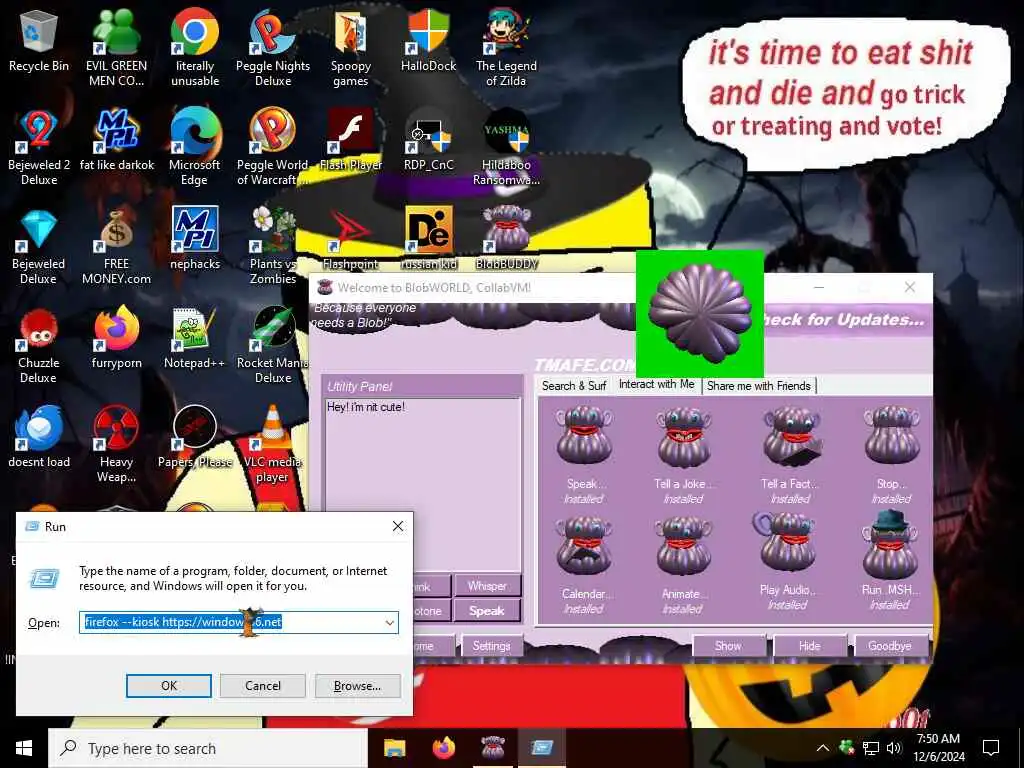This screenshot has height=768, width=1024.
Task: Open Hildaboo Ransomware shortcut
Action: [x=506, y=147]
